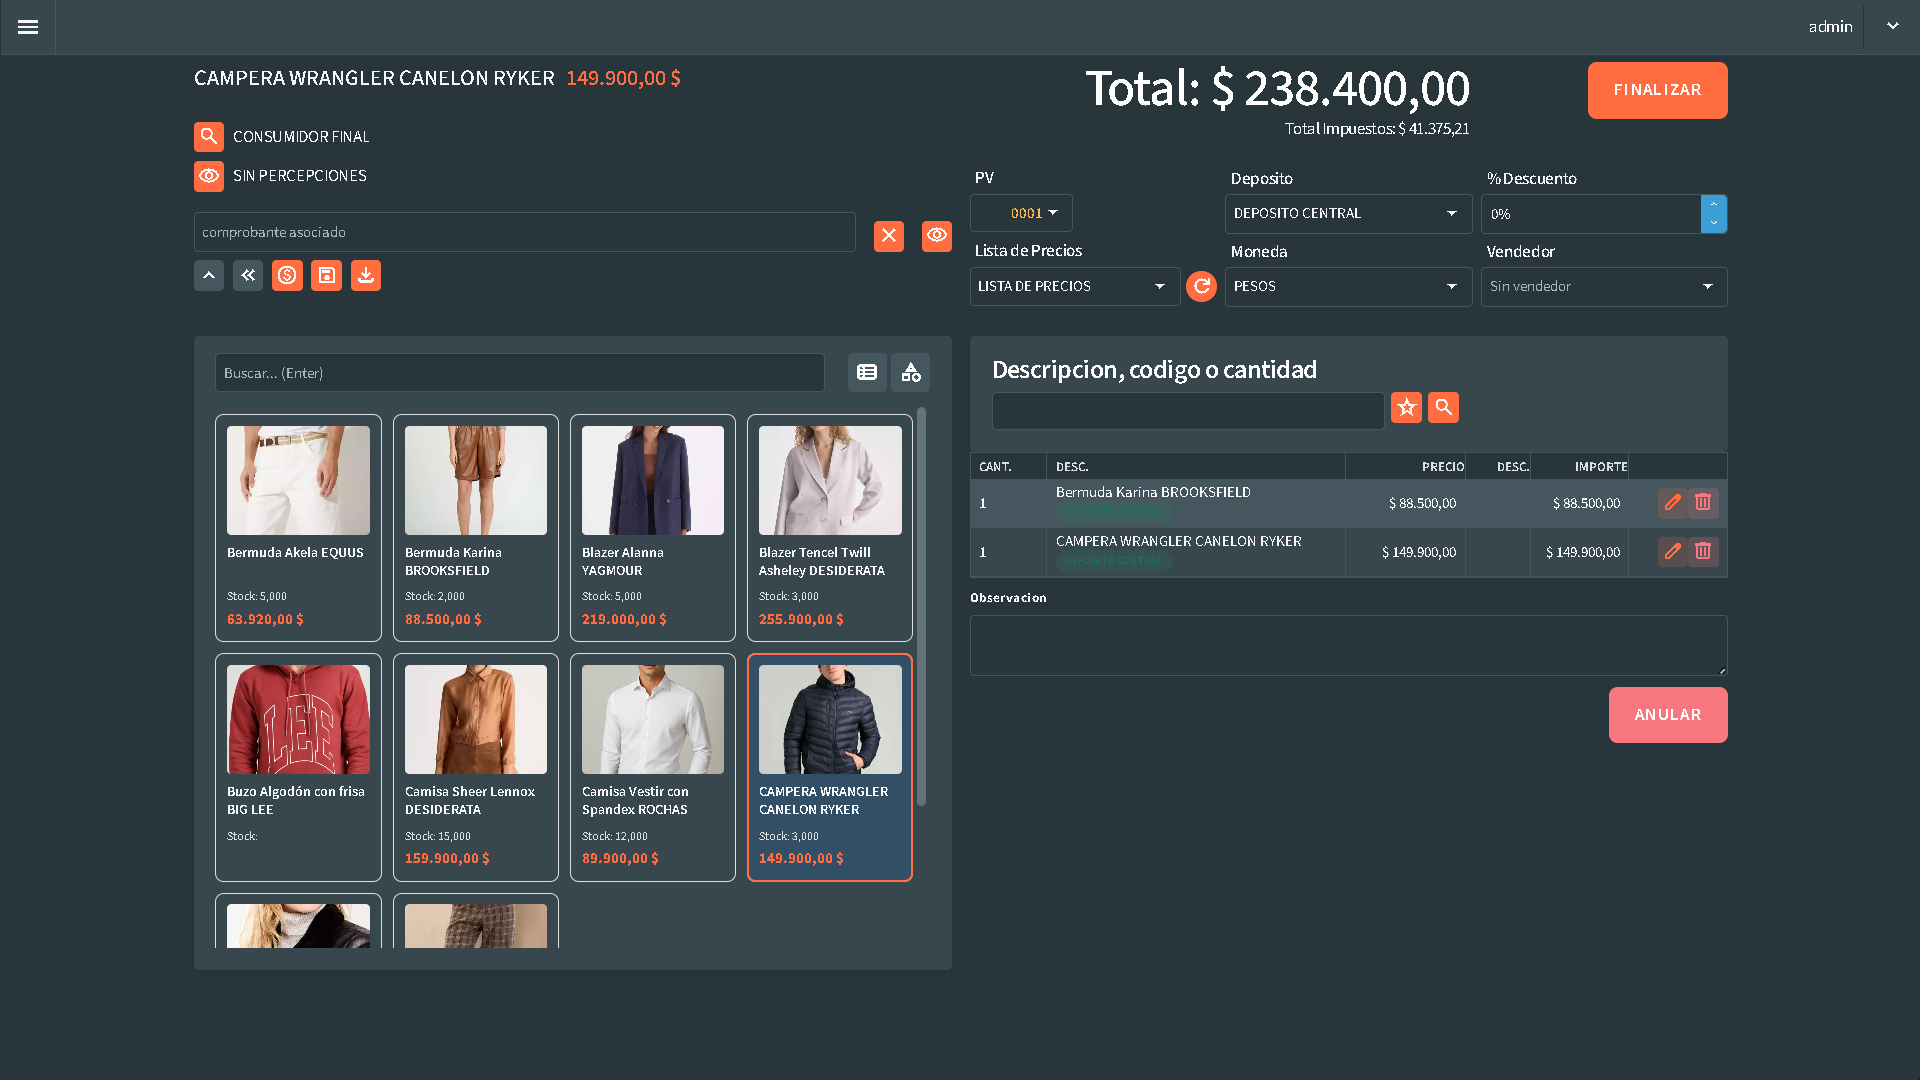Image resolution: width=1920 pixels, height=1080 pixels.
Task: Click the star favorites icon
Action: coord(1406,408)
